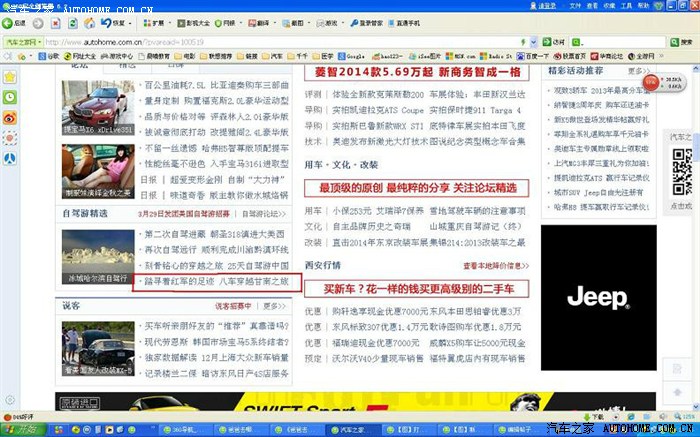Click the Jeep advertisement banner
The height and width of the screenshot is (437, 700).
click(x=598, y=297)
